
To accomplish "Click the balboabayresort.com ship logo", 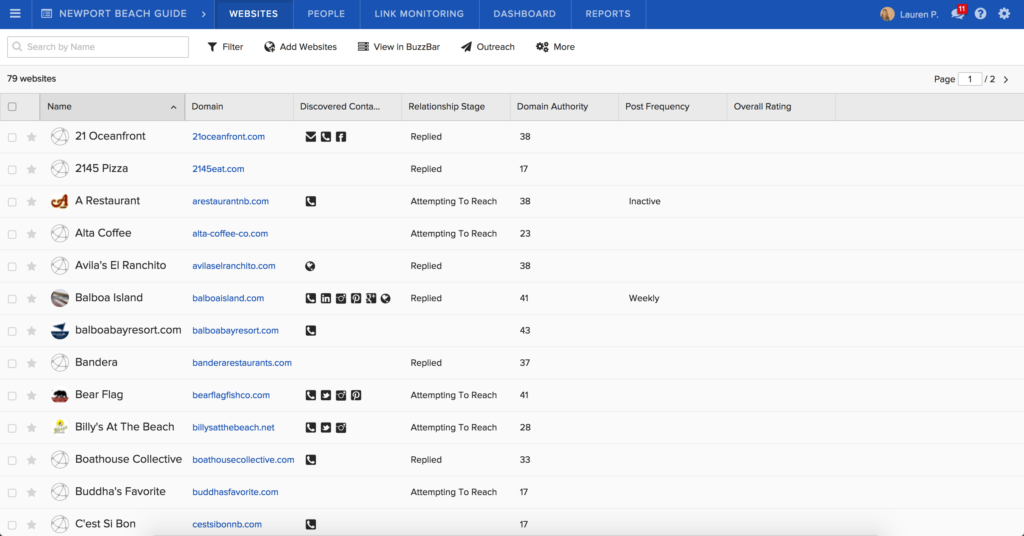I will click(59, 330).
